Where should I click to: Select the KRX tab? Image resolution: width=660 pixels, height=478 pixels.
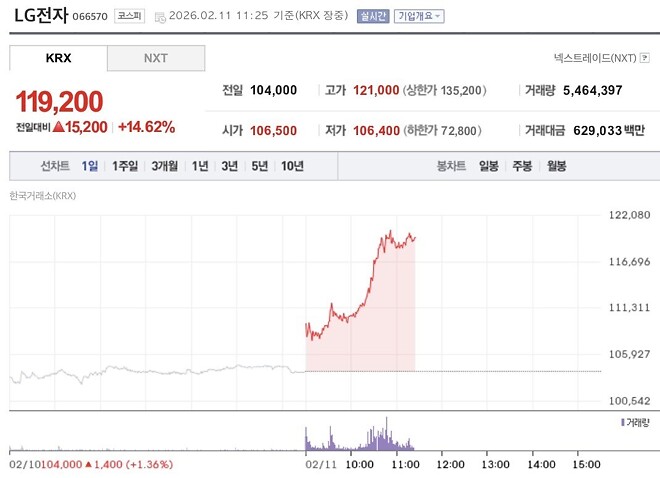58,58
